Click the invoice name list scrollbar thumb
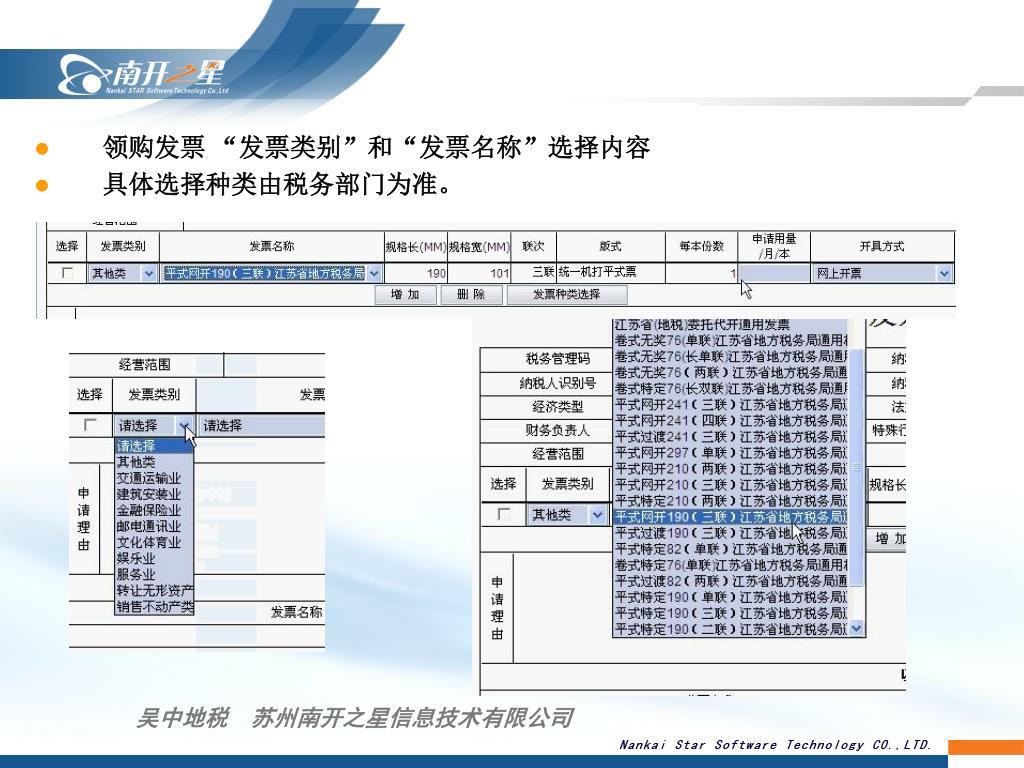Screen dimensions: 1024x768 [856, 467]
